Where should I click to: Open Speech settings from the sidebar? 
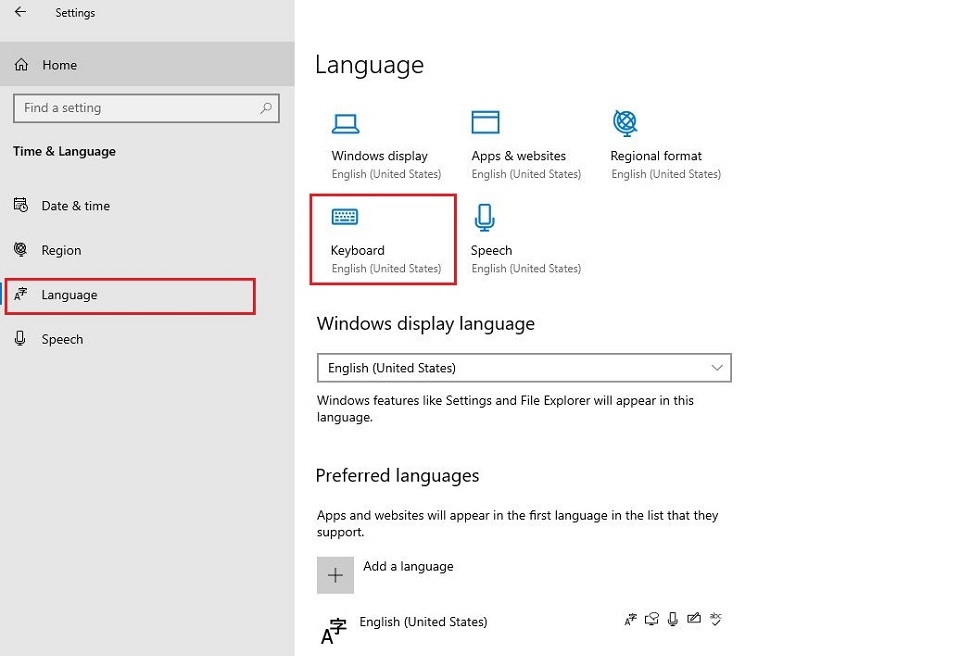tap(62, 339)
